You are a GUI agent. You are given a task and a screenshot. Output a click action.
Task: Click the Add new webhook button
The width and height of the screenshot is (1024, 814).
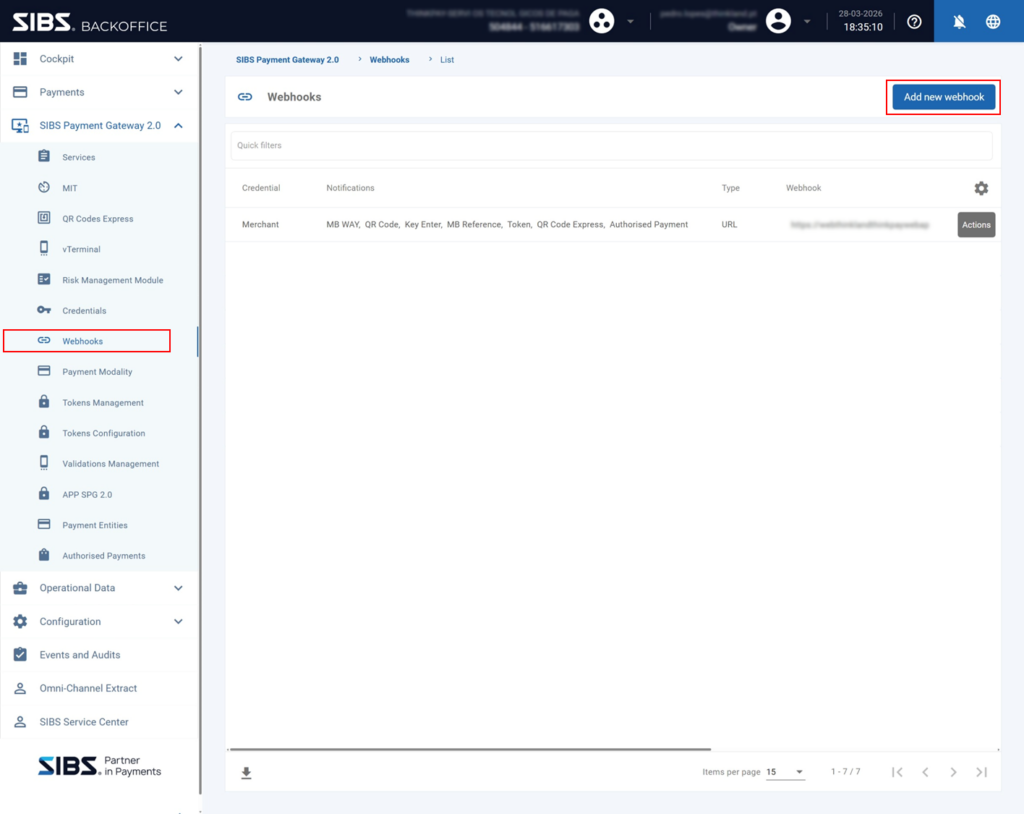pos(943,97)
